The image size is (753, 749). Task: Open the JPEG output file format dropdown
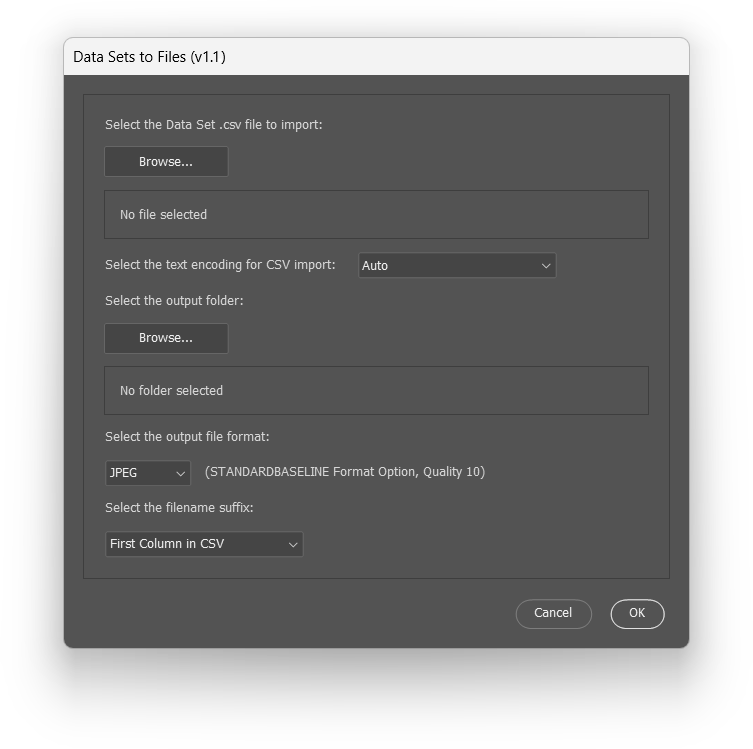pyautogui.click(x=147, y=473)
